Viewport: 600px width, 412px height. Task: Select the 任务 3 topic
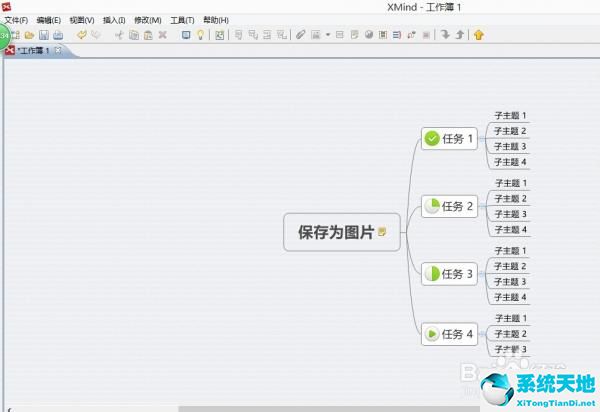[x=449, y=274]
